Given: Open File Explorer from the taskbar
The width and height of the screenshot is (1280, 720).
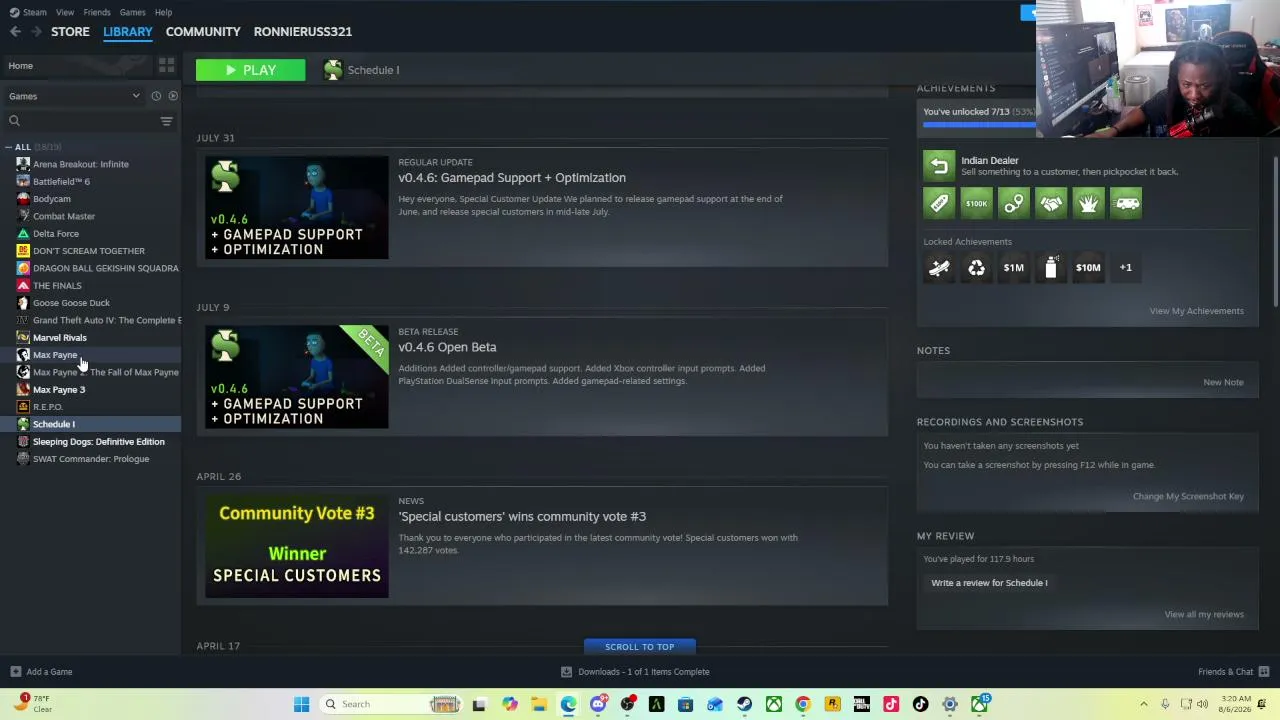Looking at the screenshot, I should 538,704.
